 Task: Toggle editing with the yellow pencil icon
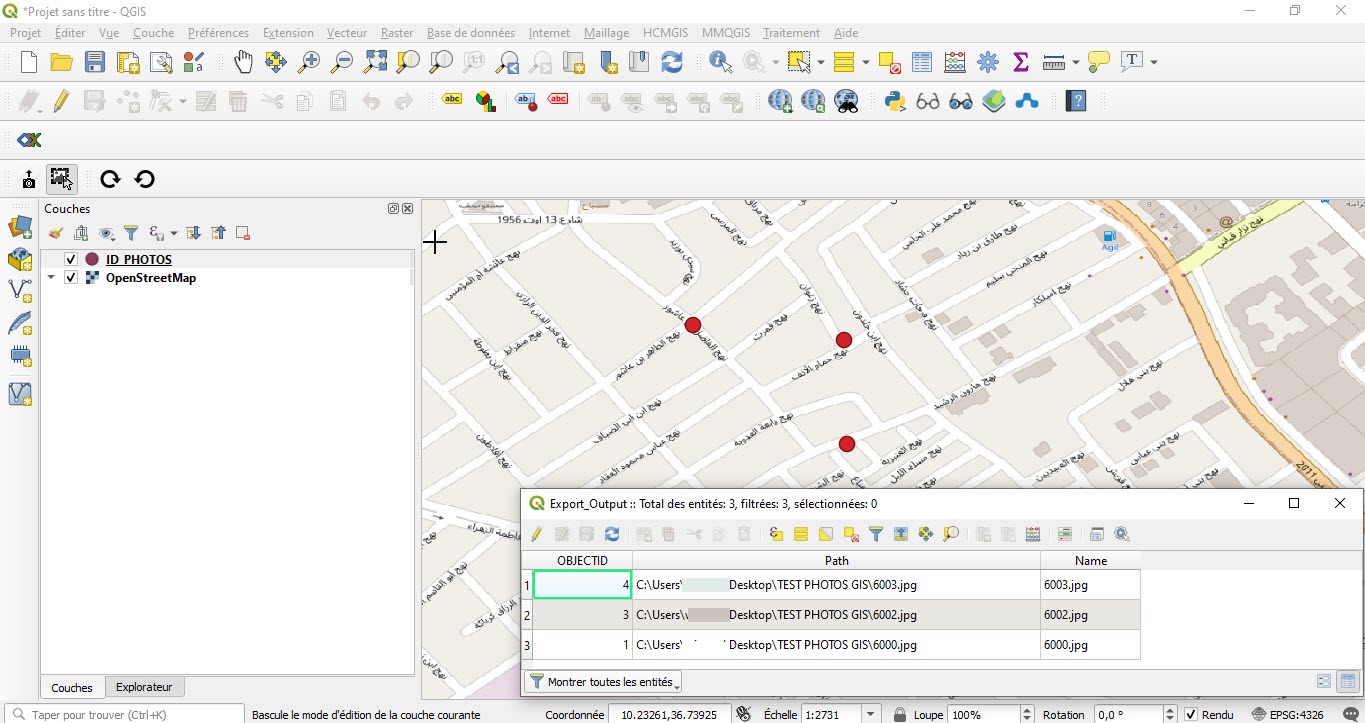[62, 101]
